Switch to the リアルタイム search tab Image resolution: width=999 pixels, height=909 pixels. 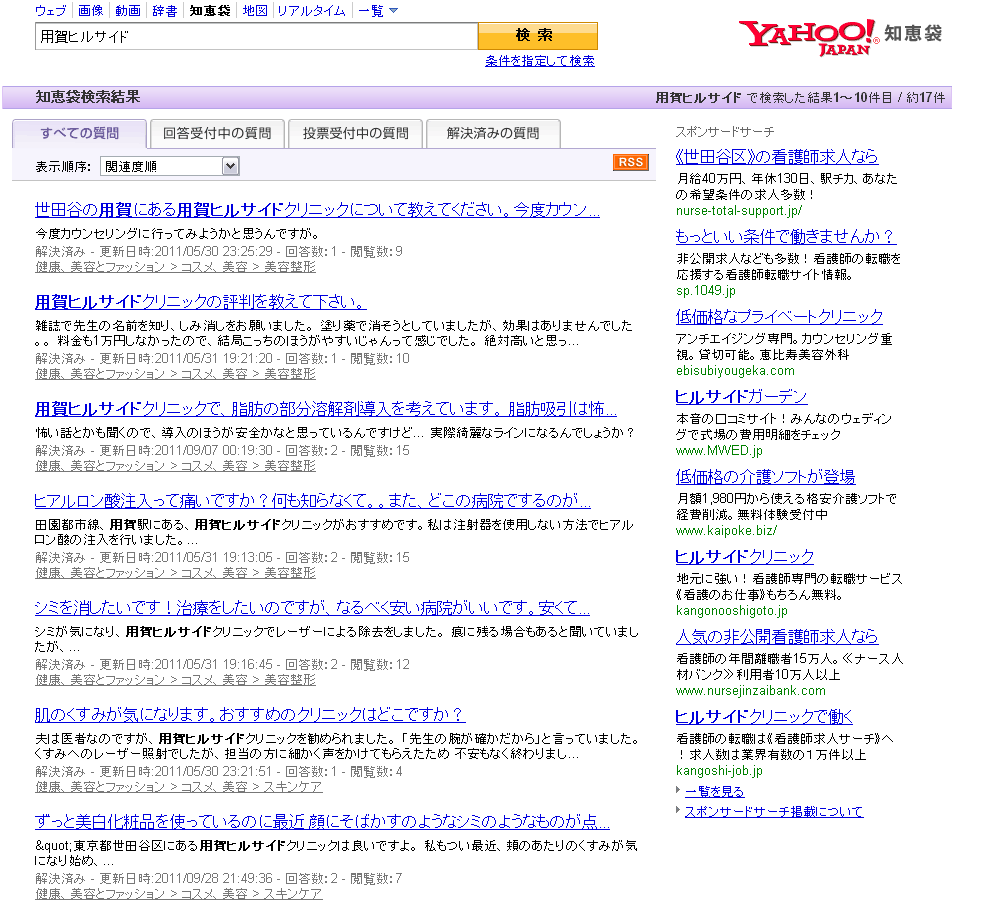(x=311, y=10)
